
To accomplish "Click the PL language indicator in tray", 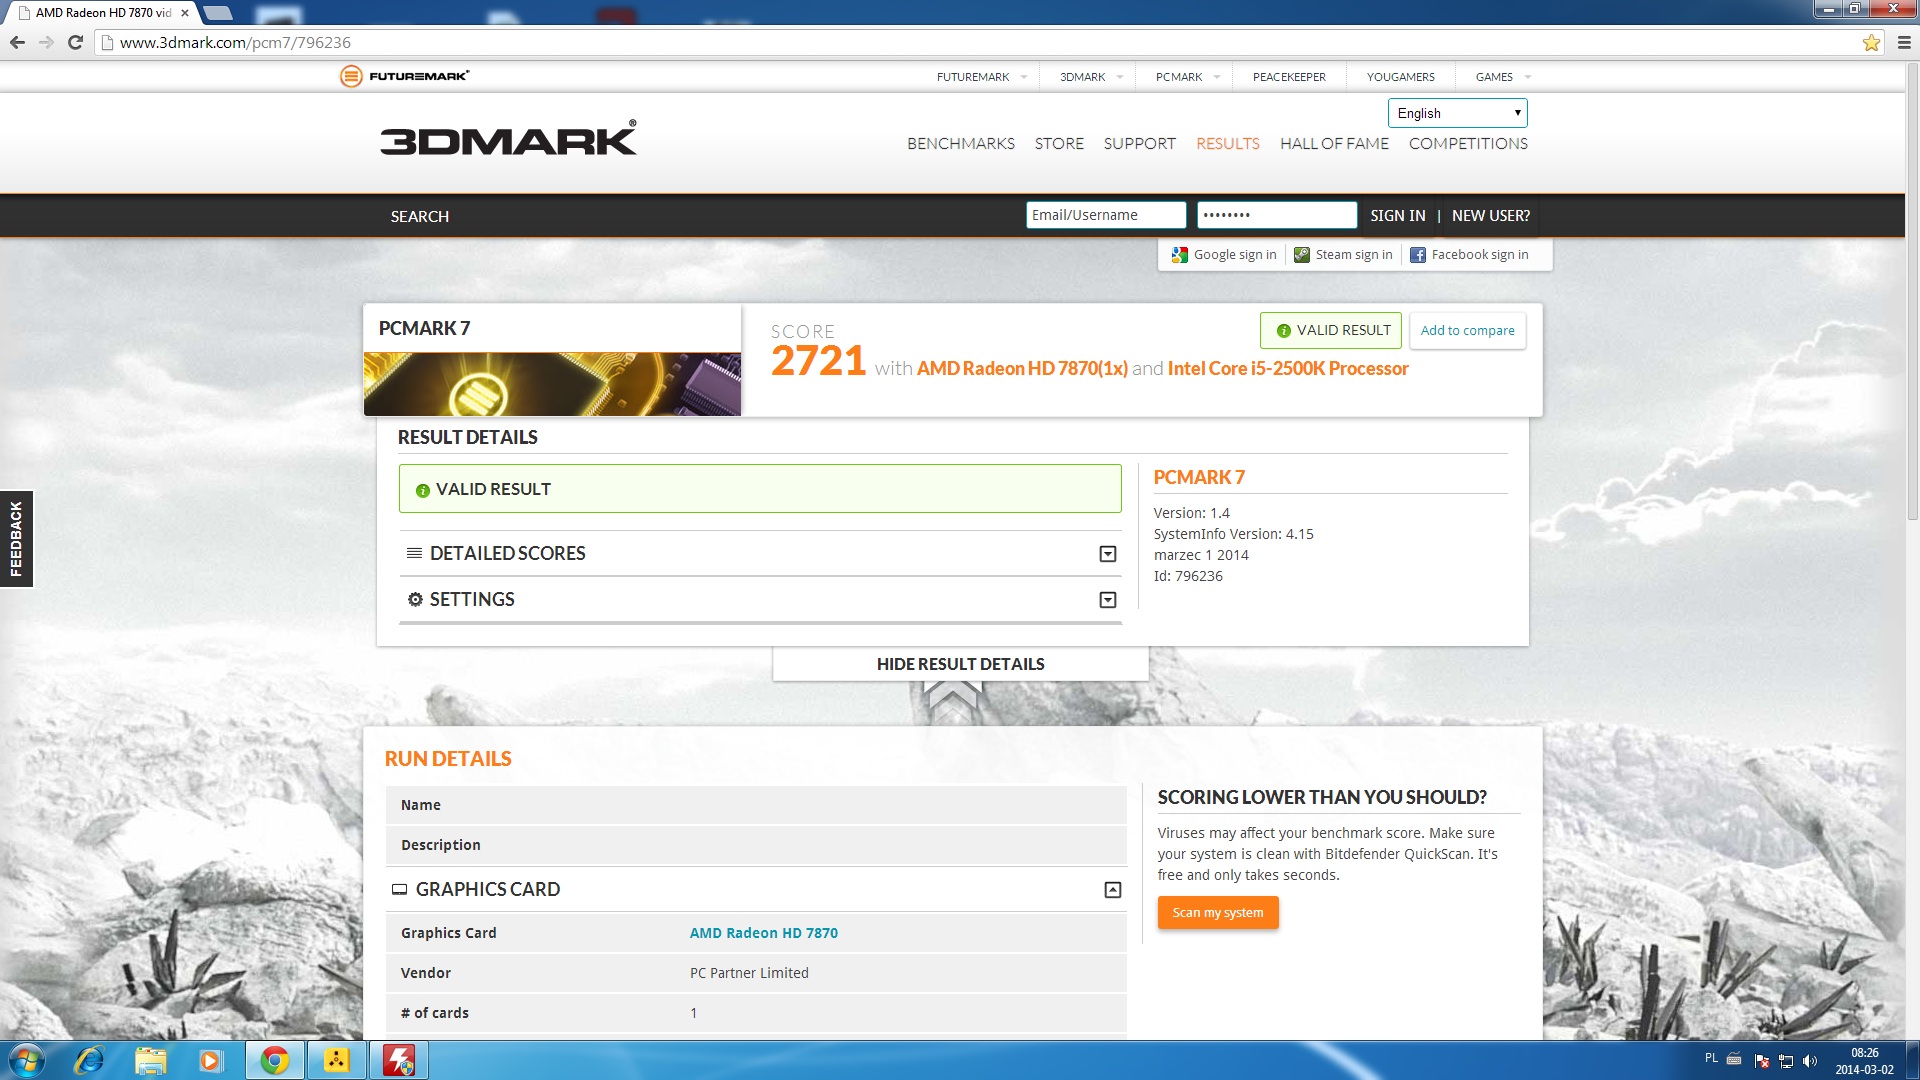I will [1711, 1058].
